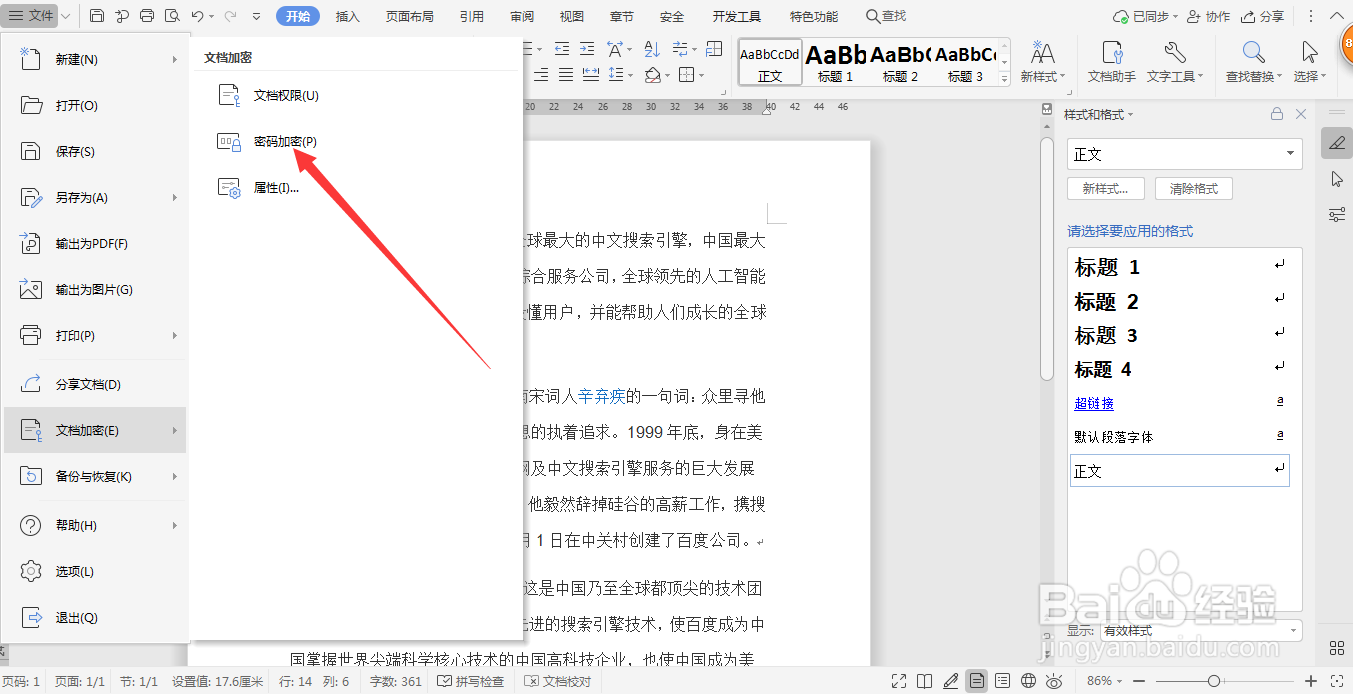Click the redo arrow icon
The height and width of the screenshot is (694, 1353).
click(231, 16)
